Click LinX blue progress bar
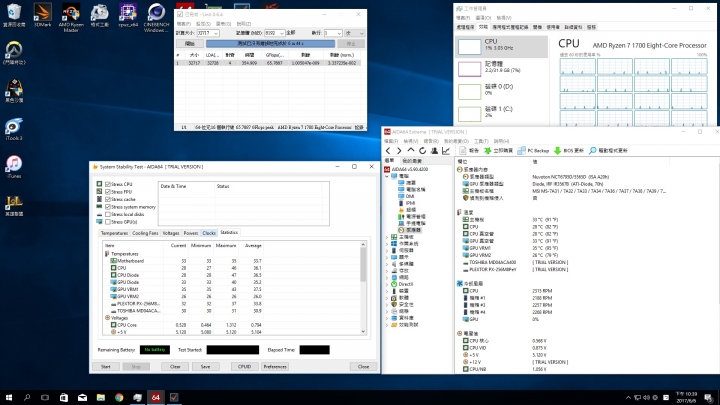This screenshot has width=720, height=405. pos(270,44)
